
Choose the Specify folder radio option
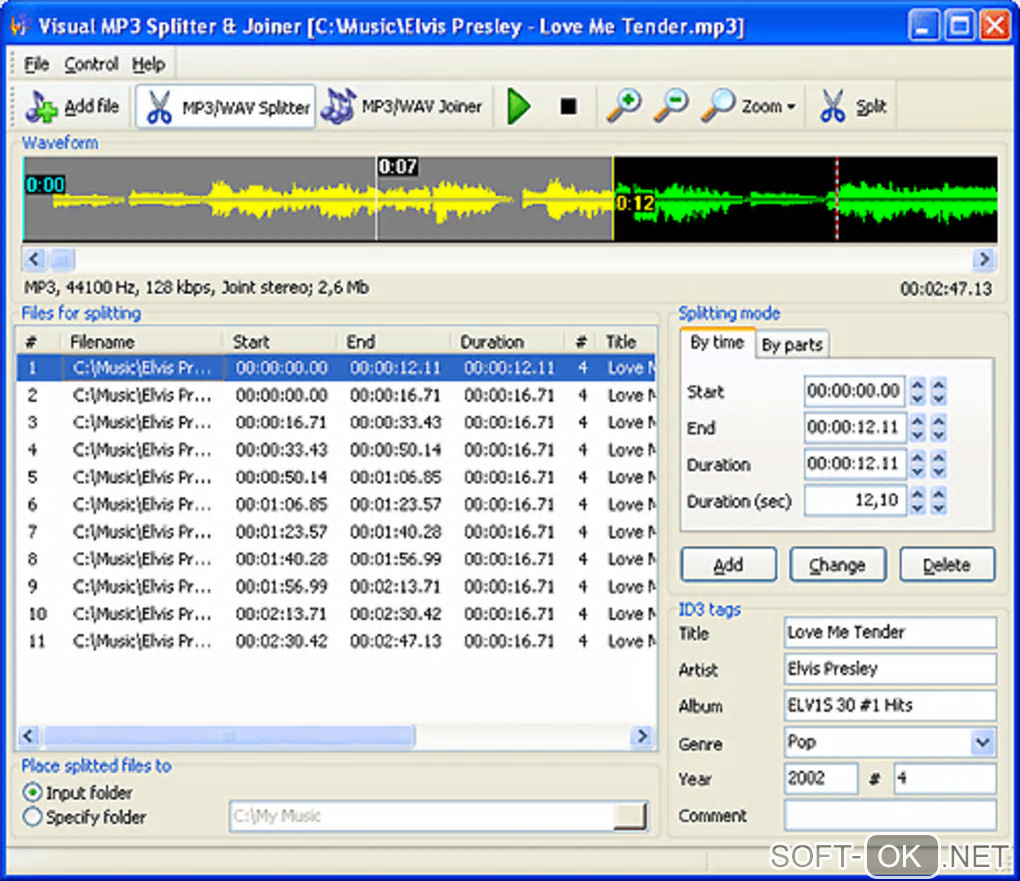pos(33,817)
